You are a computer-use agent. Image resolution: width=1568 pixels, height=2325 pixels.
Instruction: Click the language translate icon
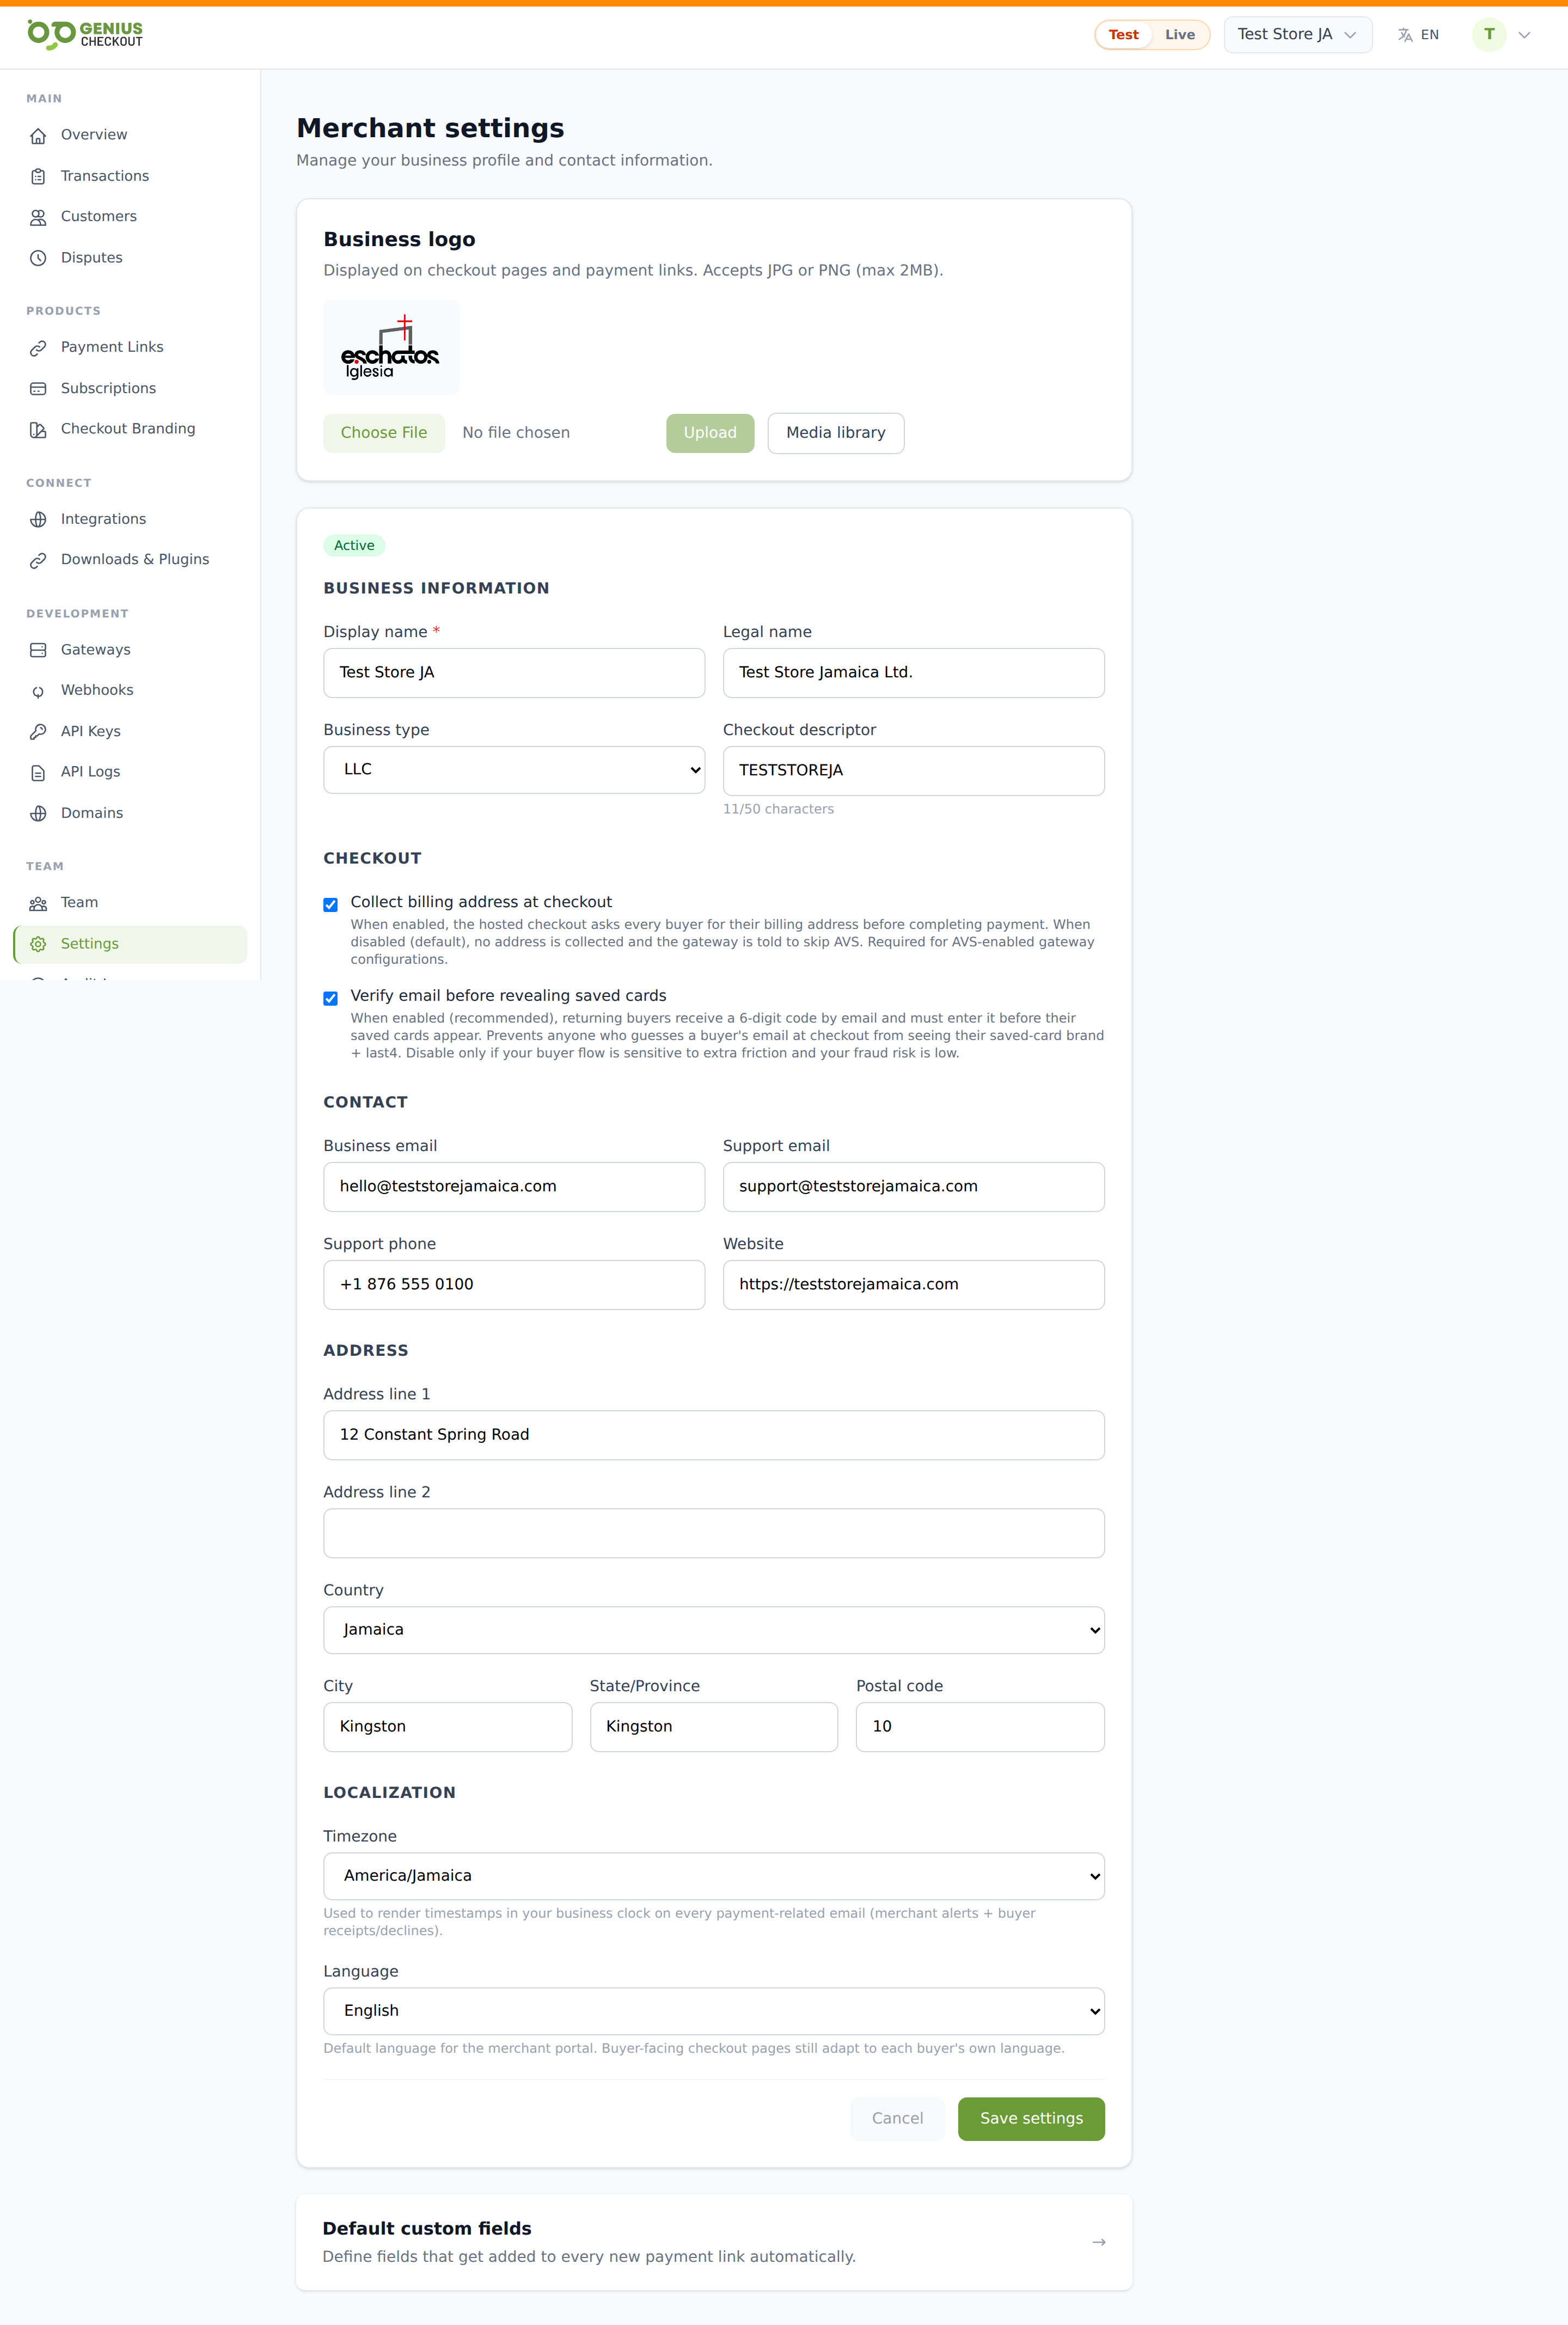(1405, 35)
